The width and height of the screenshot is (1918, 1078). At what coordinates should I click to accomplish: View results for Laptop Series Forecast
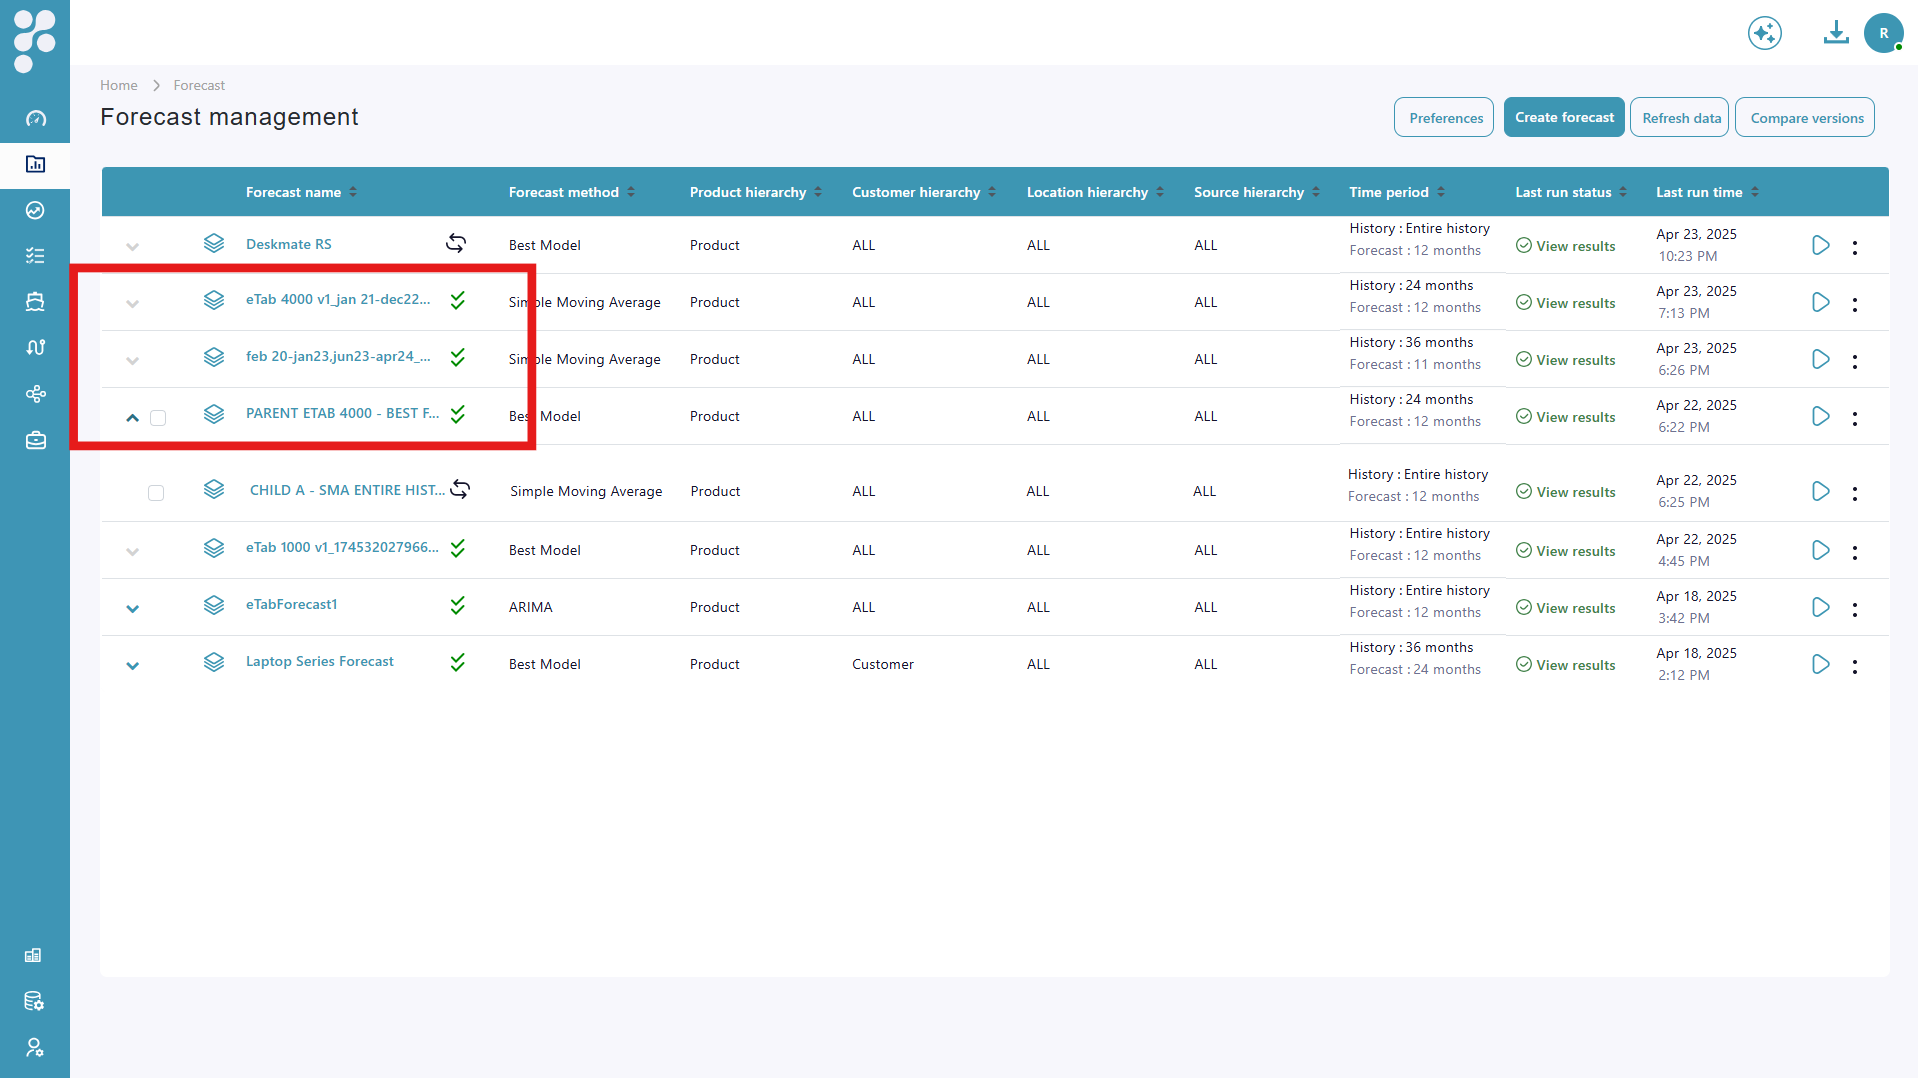coord(1565,665)
